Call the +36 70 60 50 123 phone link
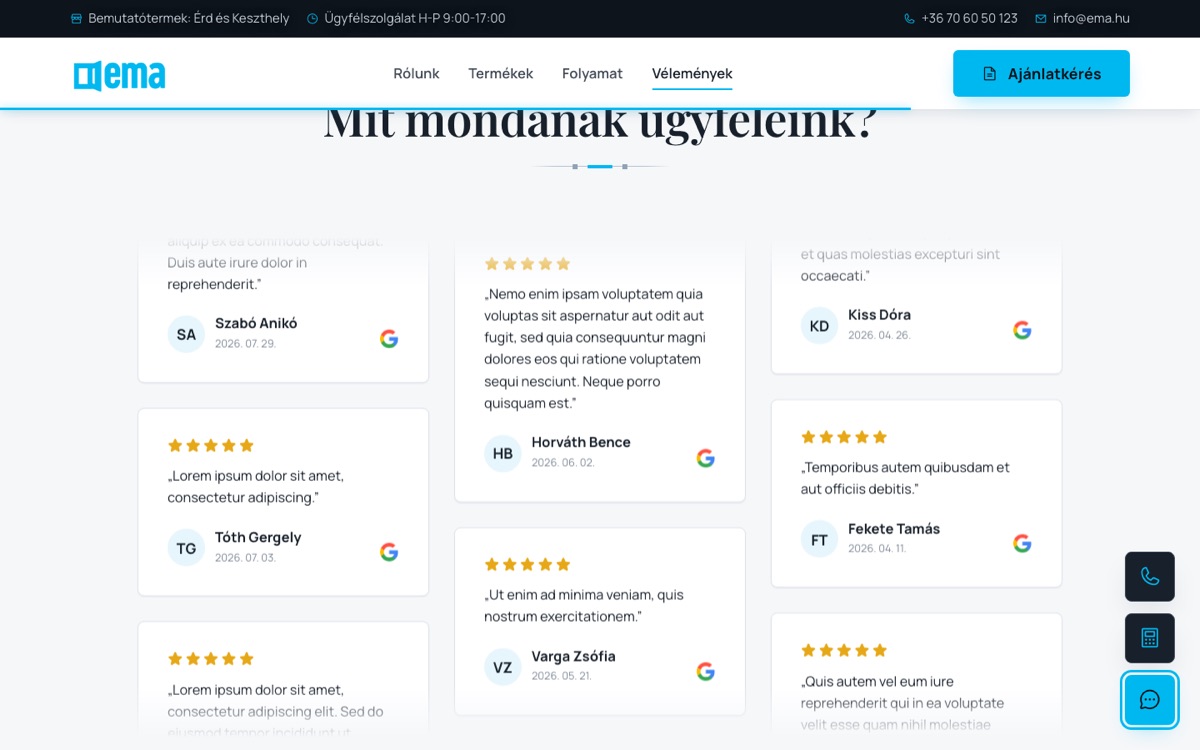Image resolution: width=1200 pixels, height=750 pixels. point(969,18)
